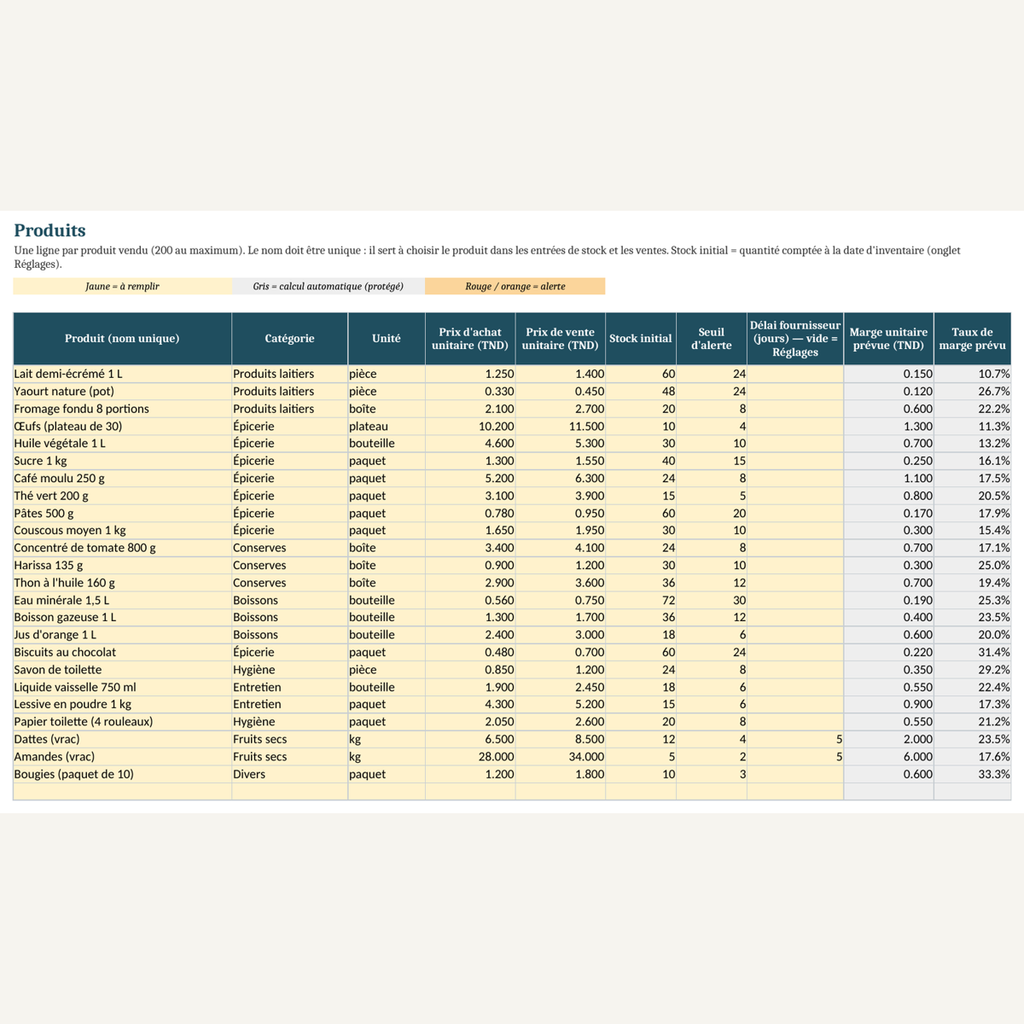The height and width of the screenshot is (1024, 1024).
Task: Select the 'Café moulu 250 g' cell
Action: (122, 478)
